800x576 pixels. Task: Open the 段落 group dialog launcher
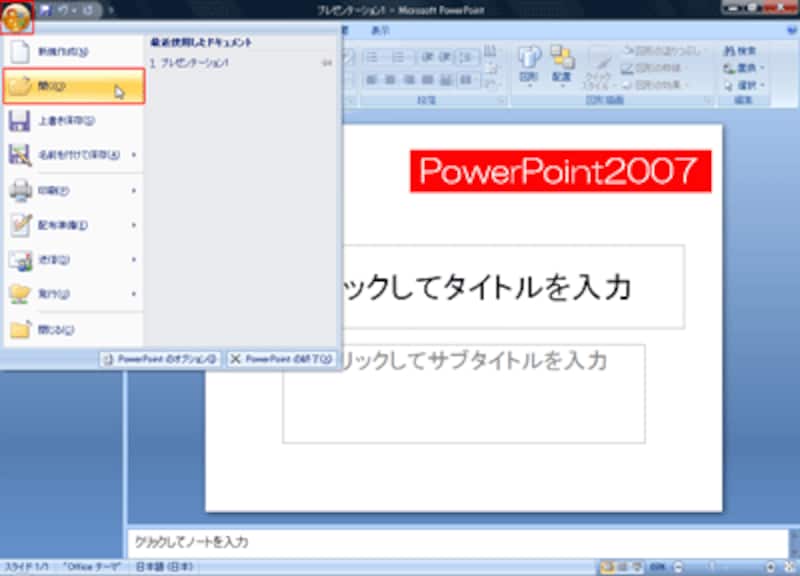click(x=502, y=101)
